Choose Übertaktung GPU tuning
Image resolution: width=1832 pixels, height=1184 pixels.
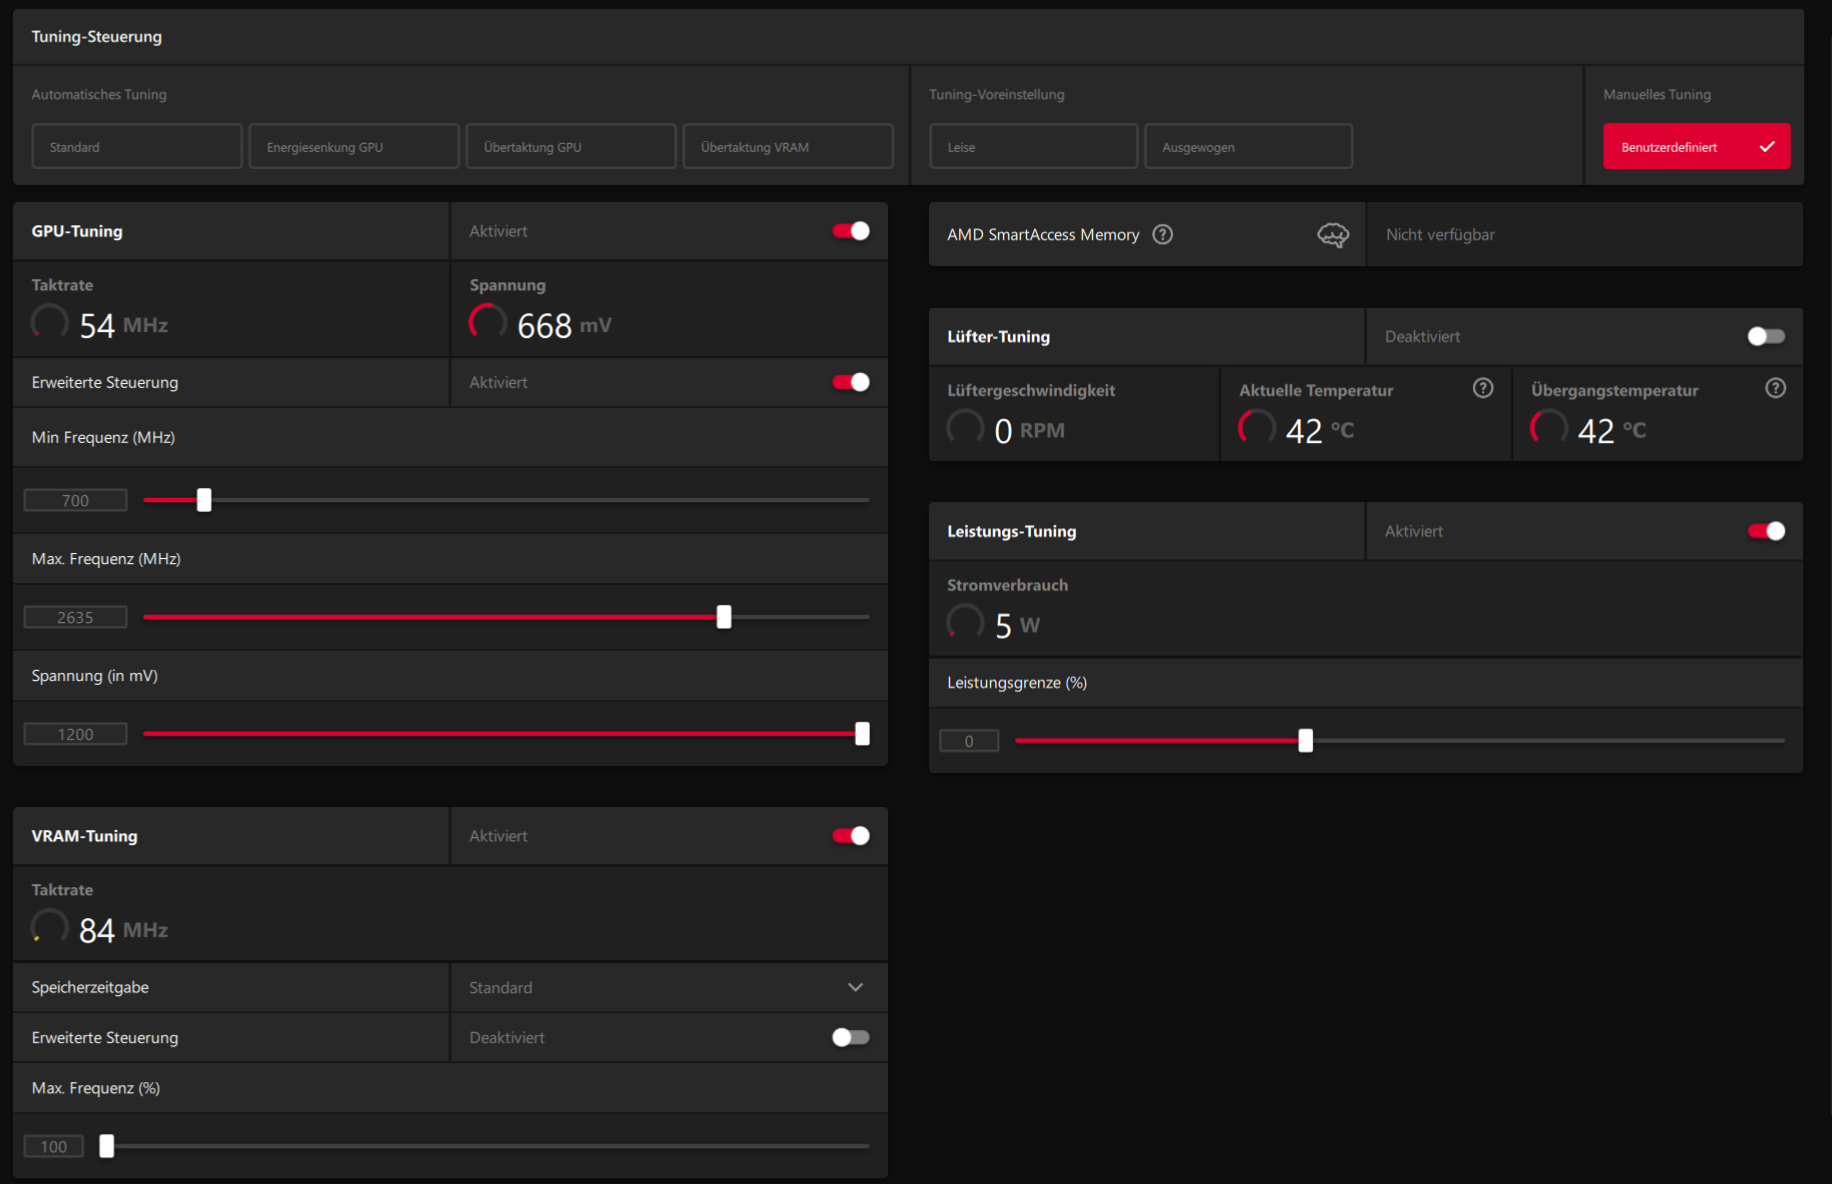[x=571, y=146]
